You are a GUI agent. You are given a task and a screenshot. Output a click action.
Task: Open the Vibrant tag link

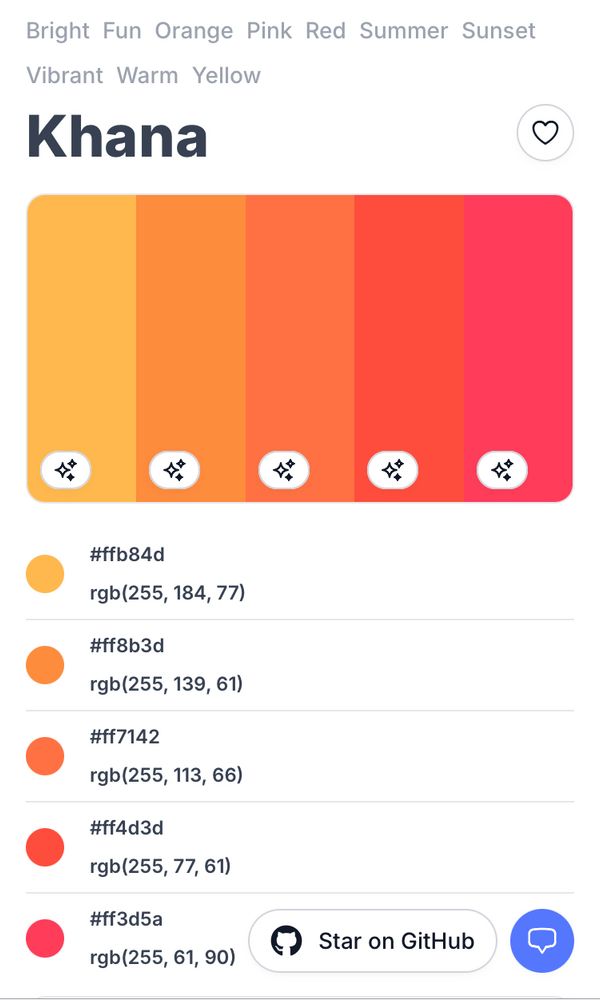tap(64, 75)
